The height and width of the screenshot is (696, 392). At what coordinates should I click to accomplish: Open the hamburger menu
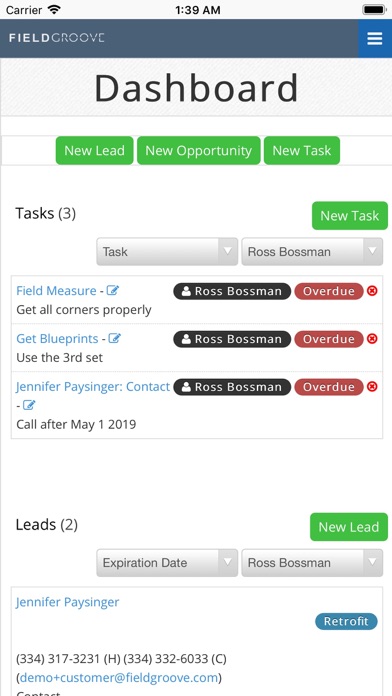(x=375, y=39)
